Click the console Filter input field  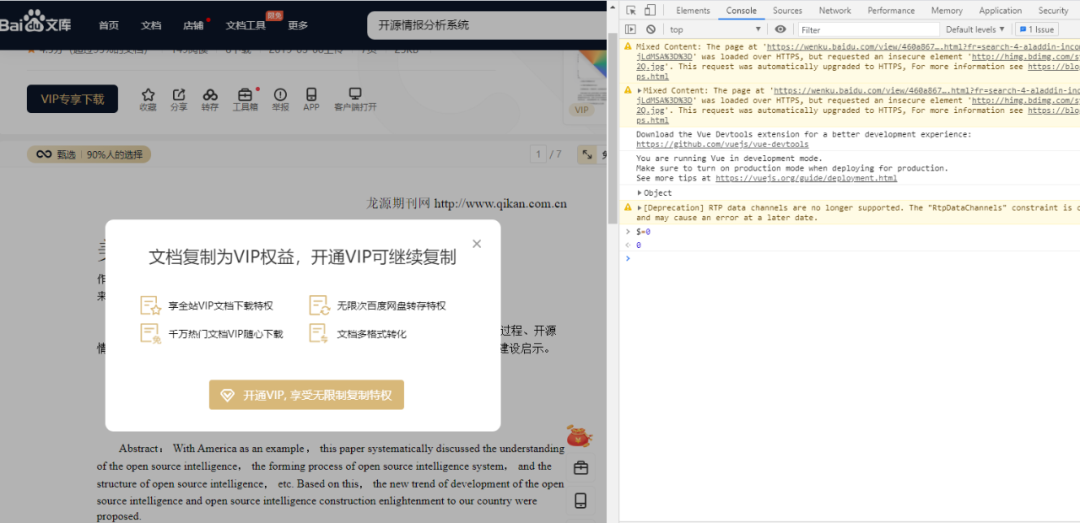(865, 30)
